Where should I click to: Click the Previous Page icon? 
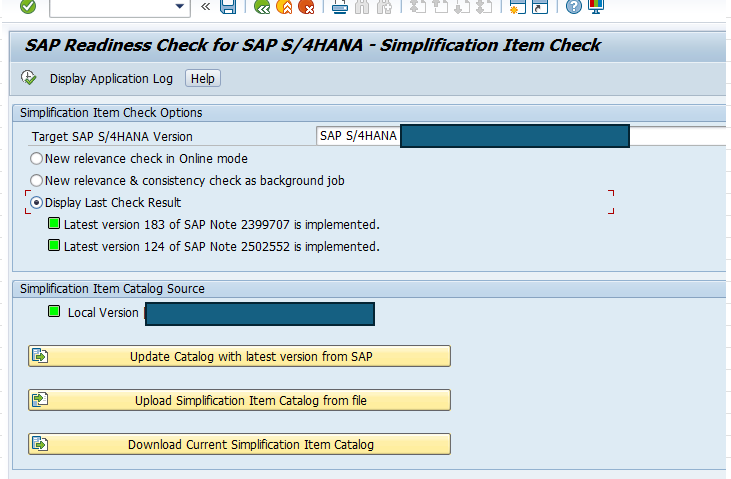440,7
